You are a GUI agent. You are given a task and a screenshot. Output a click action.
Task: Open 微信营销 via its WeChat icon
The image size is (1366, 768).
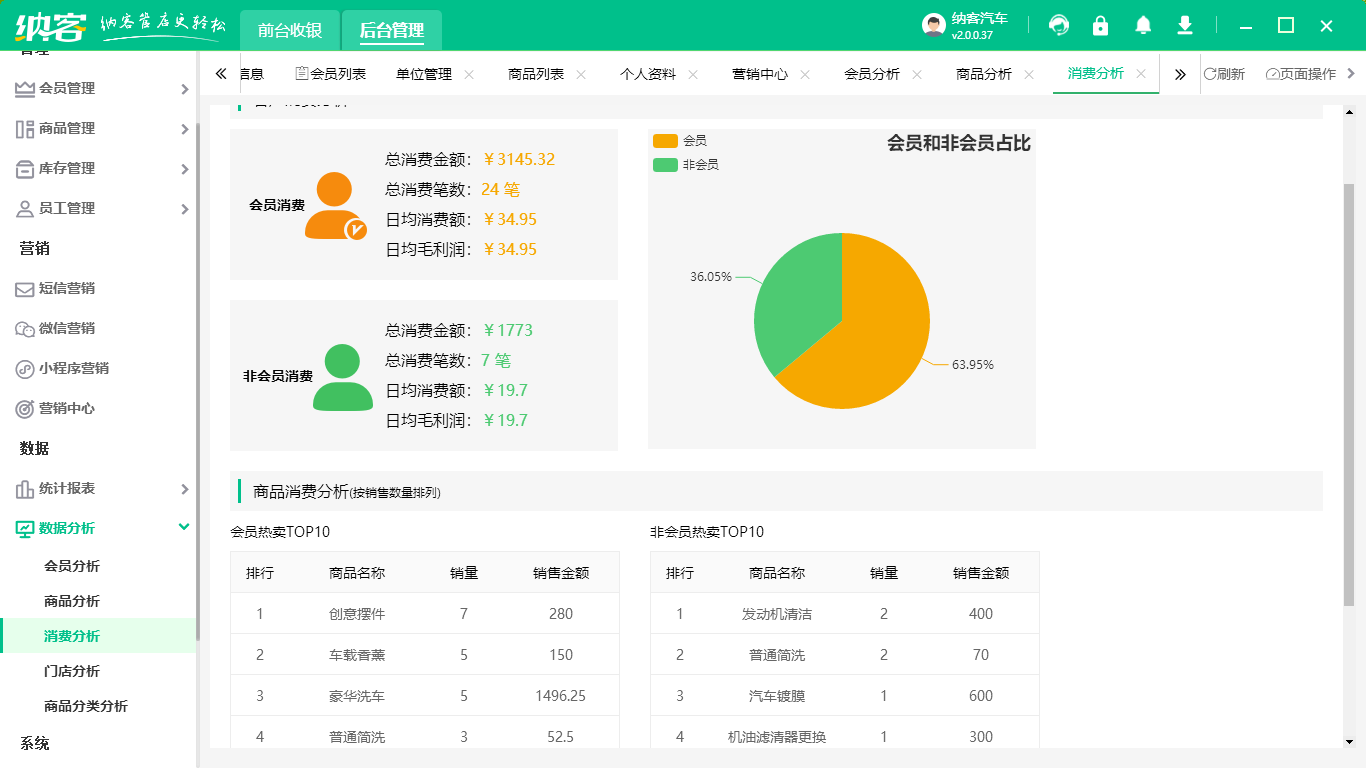23,329
